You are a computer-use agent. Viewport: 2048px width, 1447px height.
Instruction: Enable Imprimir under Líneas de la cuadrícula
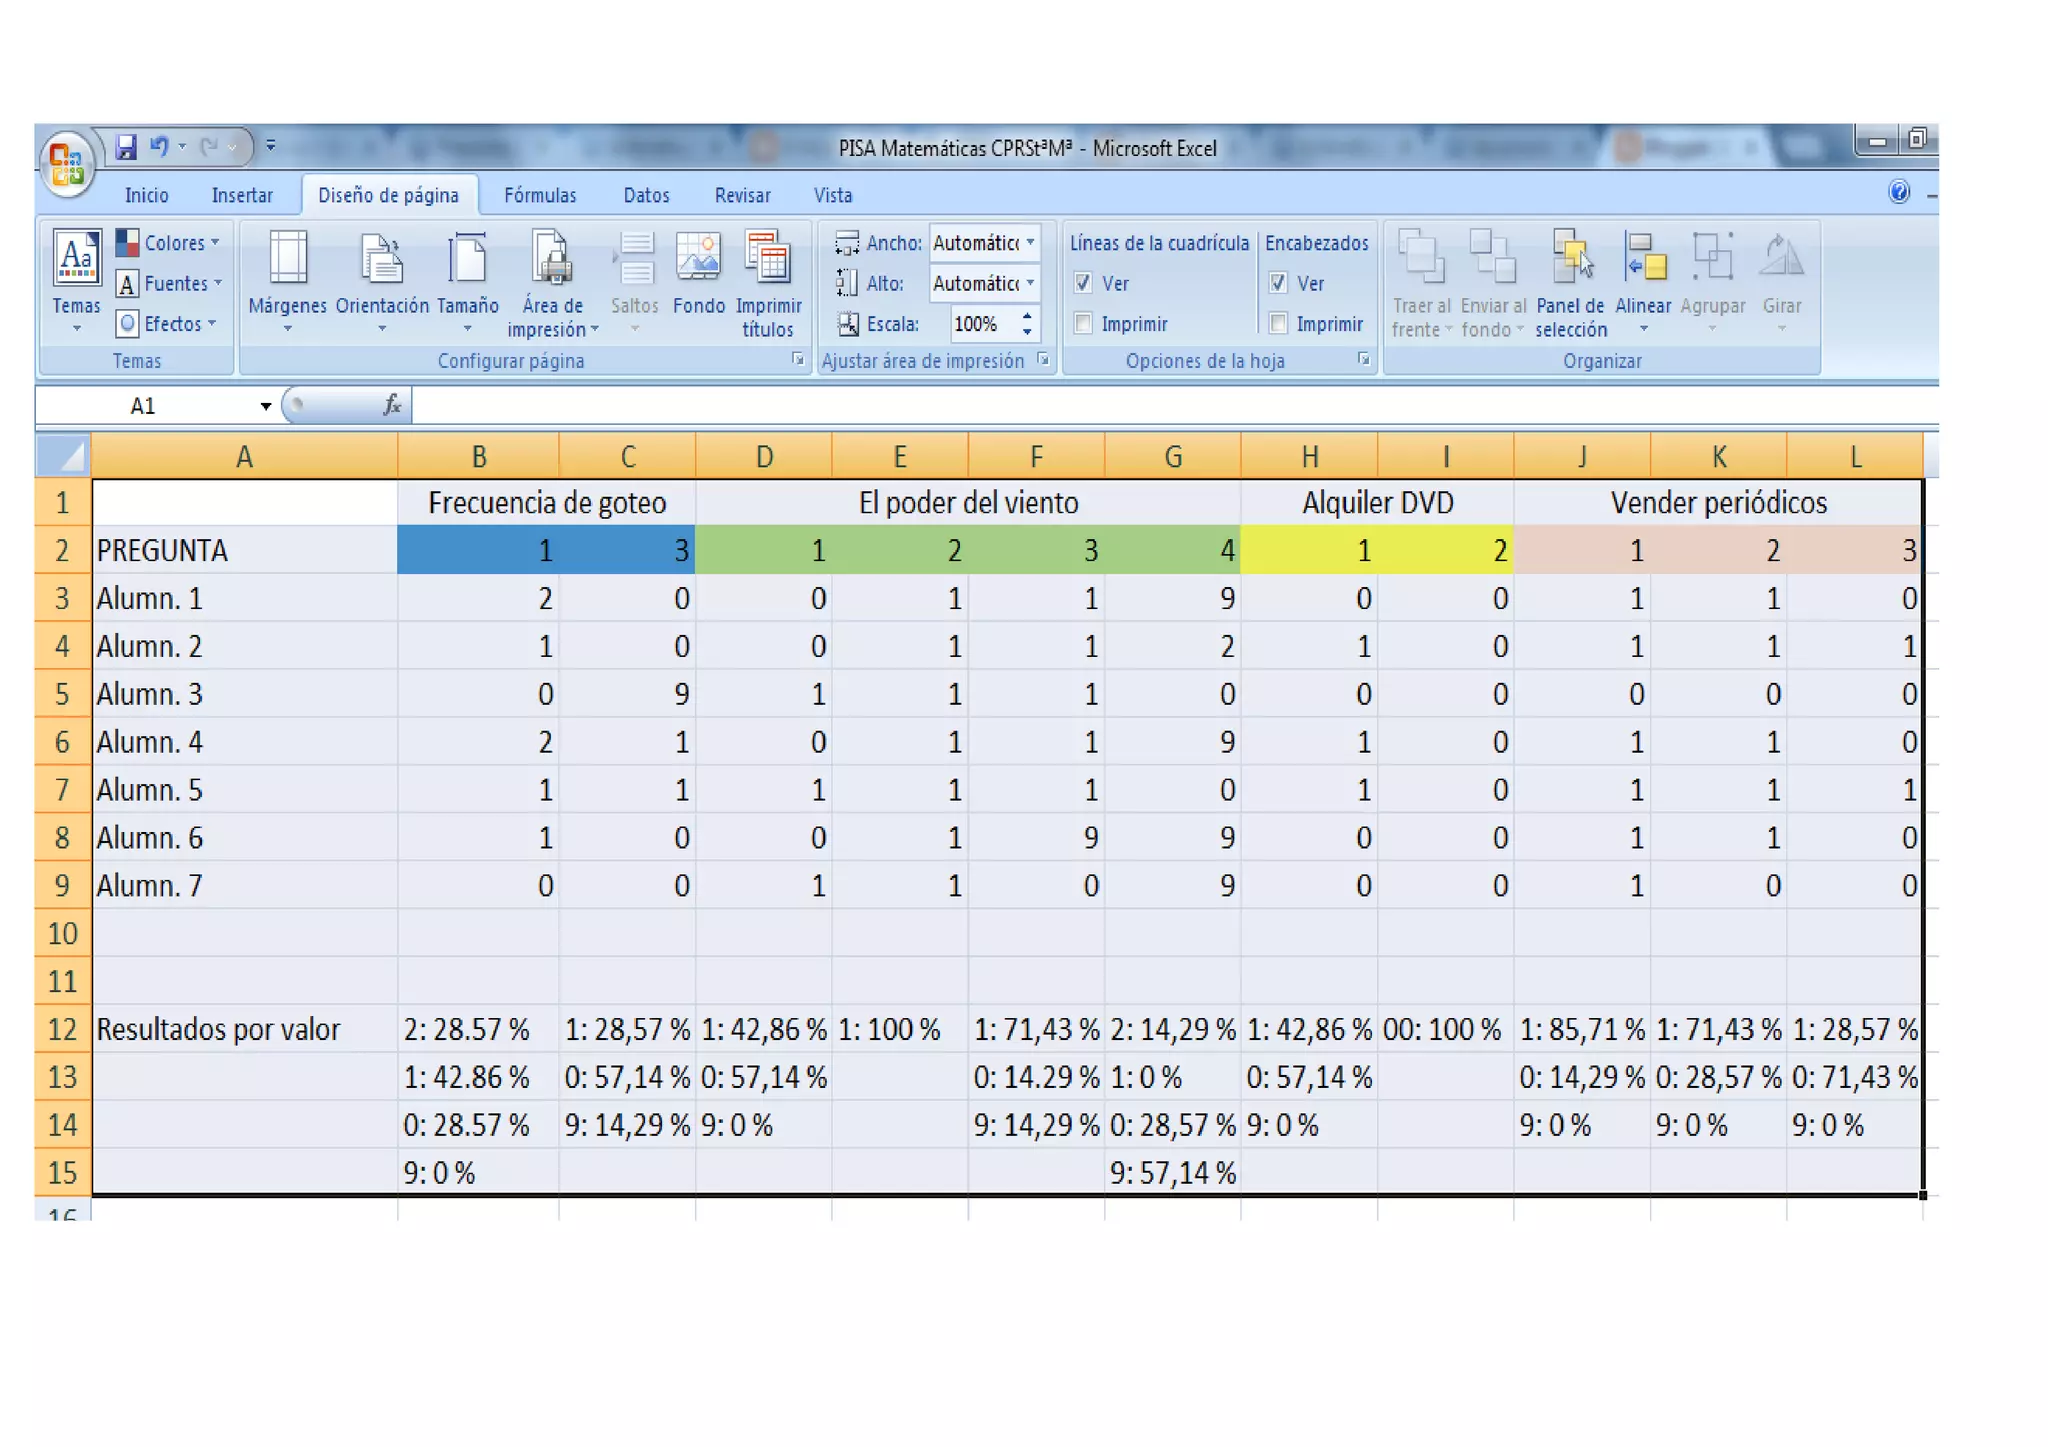click(x=1083, y=324)
